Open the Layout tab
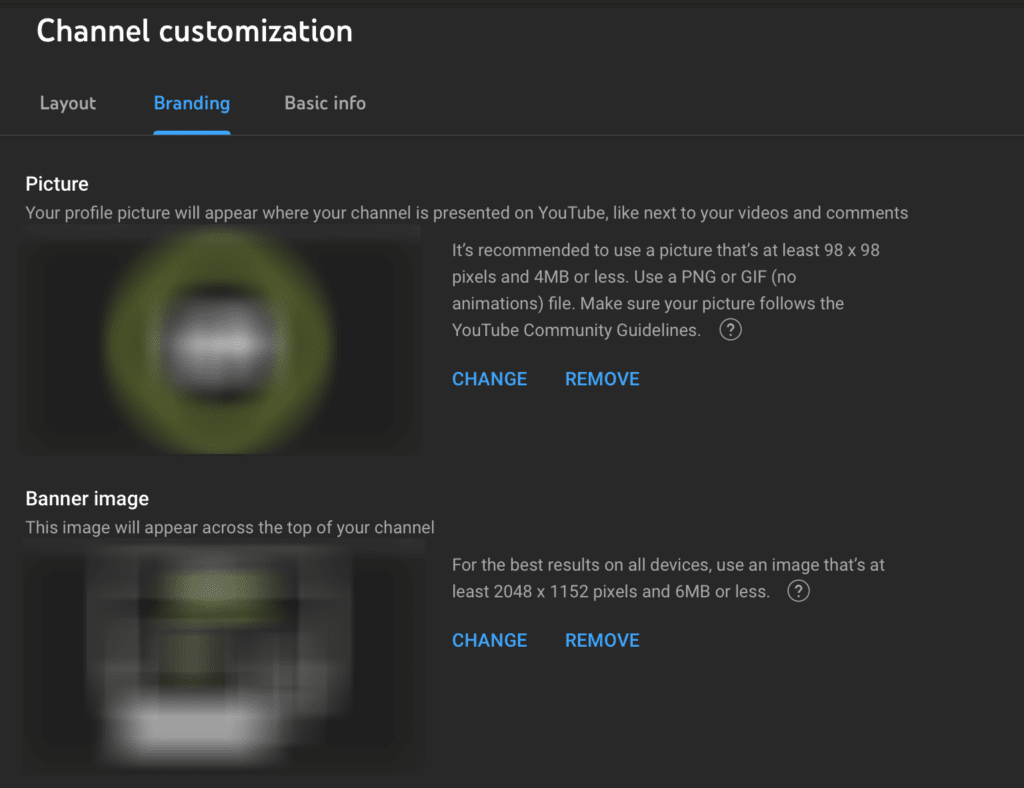The image size is (1024, 788). pyautogui.click(x=67, y=103)
